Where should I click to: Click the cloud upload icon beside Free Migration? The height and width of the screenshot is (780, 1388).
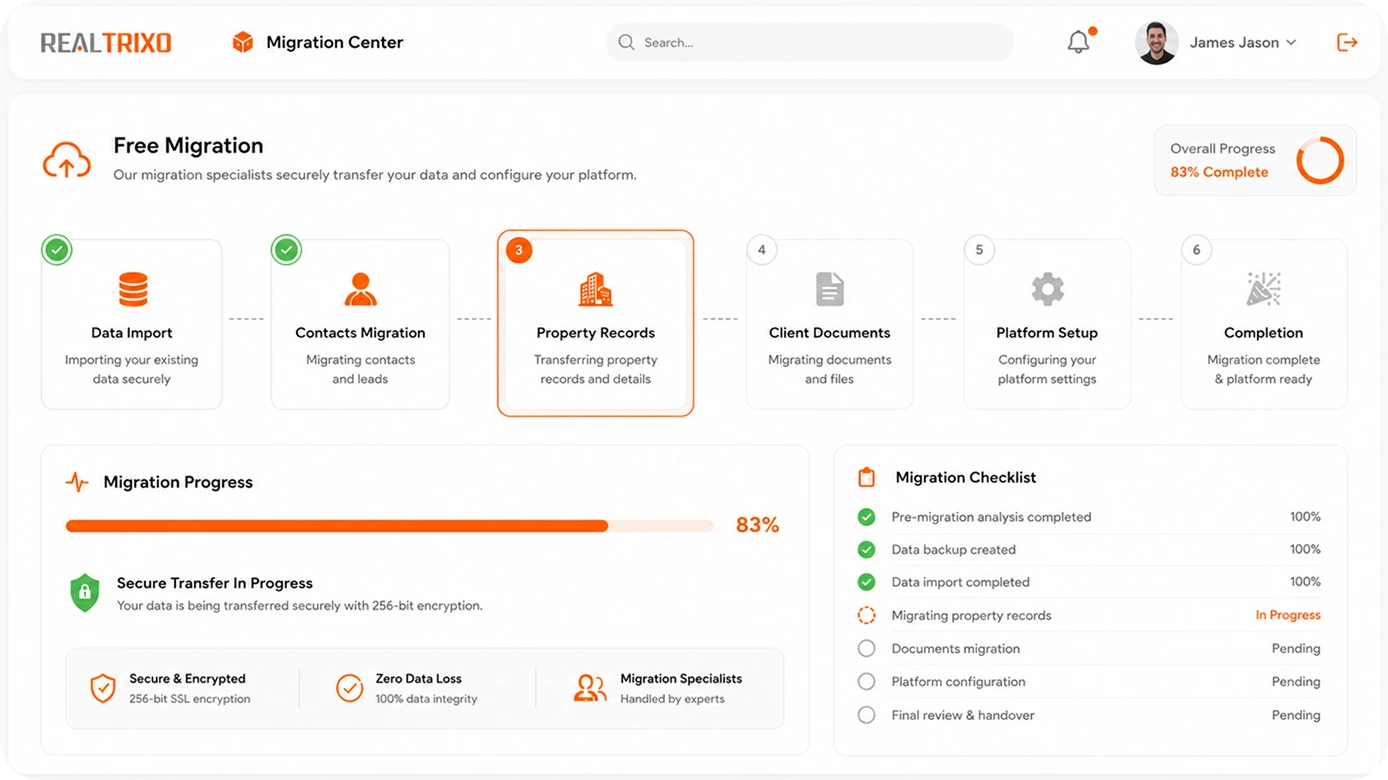(x=66, y=160)
